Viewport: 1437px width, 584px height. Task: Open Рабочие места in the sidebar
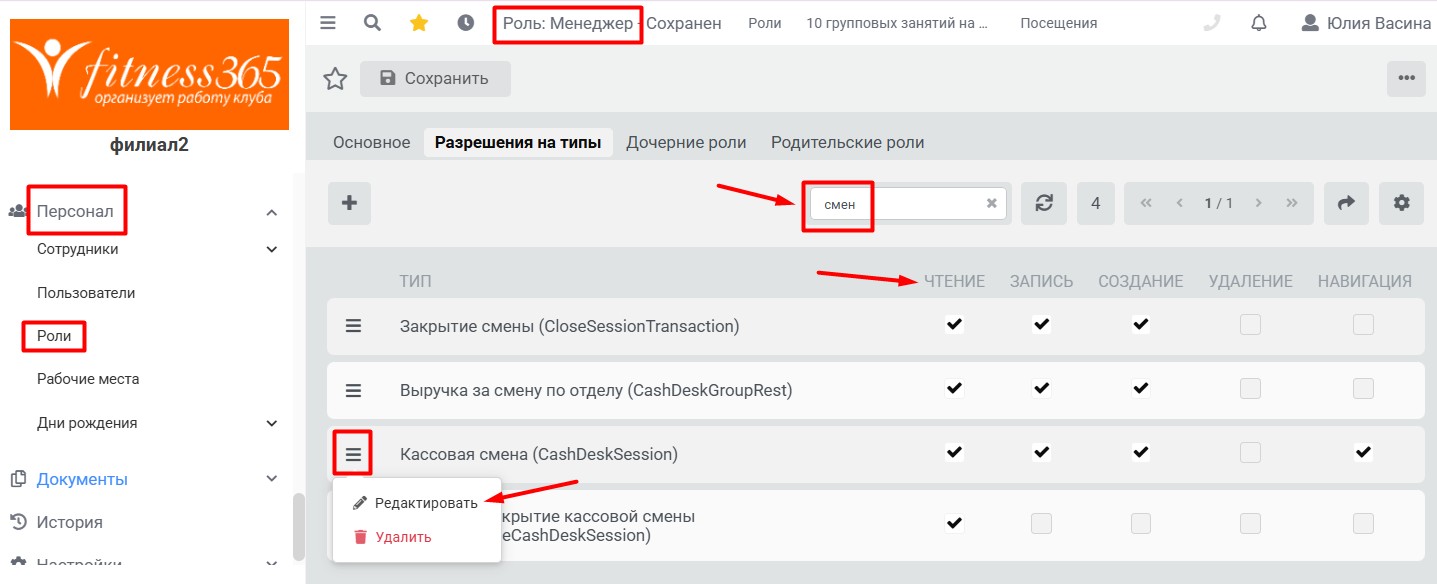point(88,379)
